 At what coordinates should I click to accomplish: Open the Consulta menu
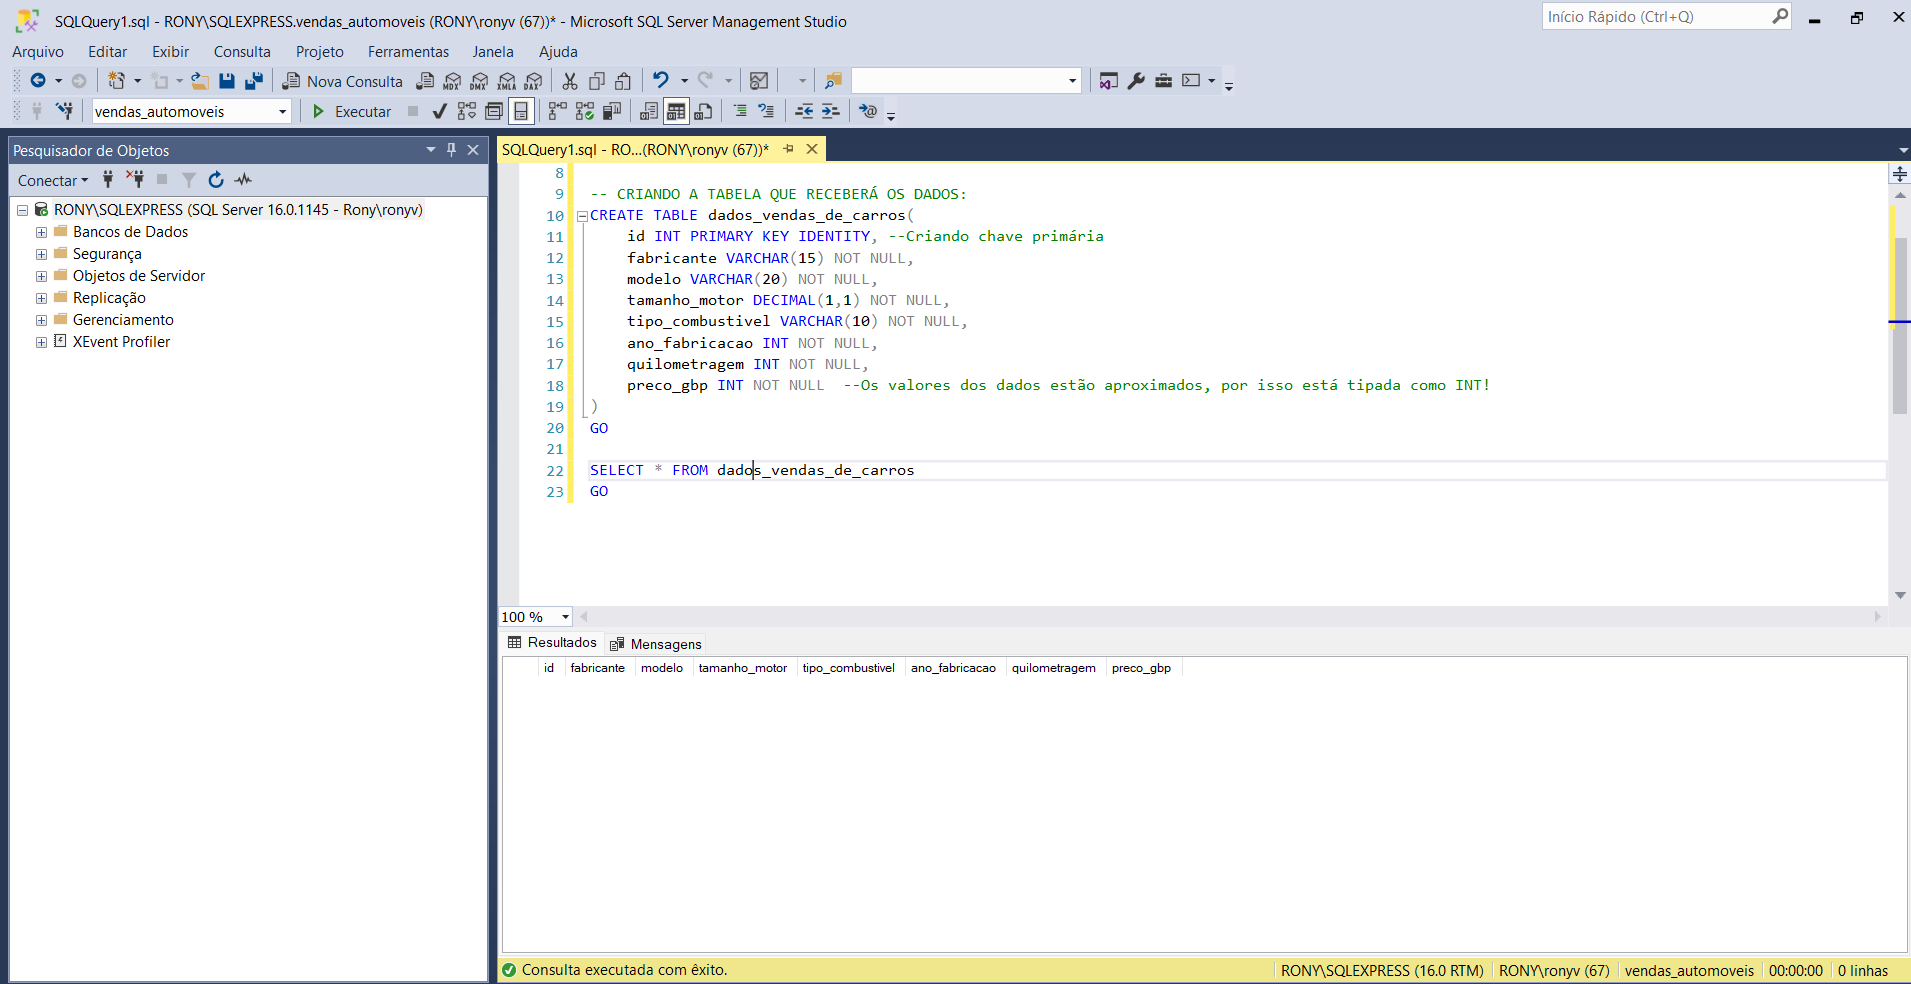click(241, 52)
